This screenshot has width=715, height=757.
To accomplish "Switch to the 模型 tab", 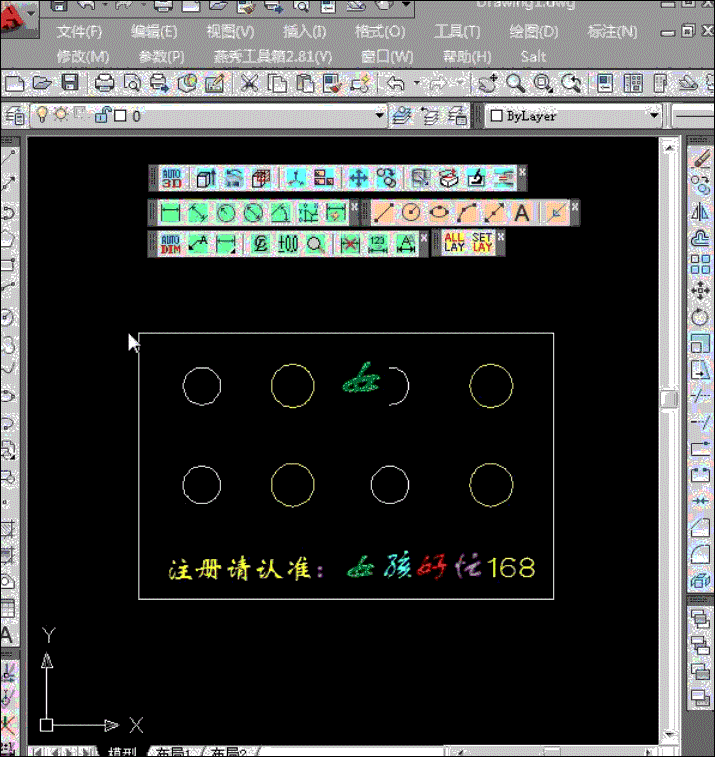I will (x=123, y=752).
